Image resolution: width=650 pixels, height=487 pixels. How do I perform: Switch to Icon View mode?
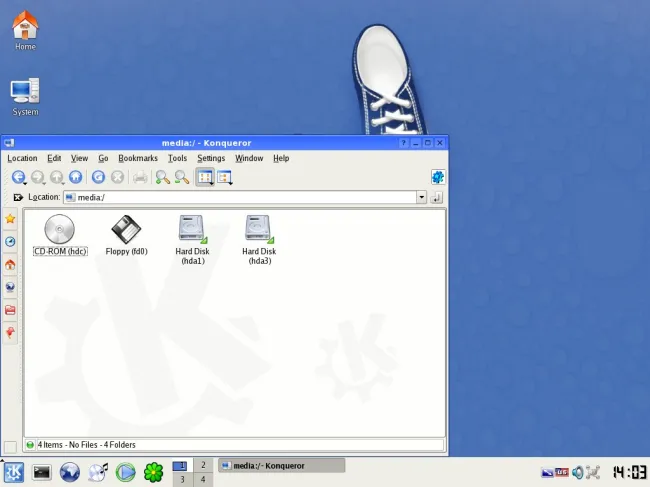pyautogui.click(x=205, y=177)
